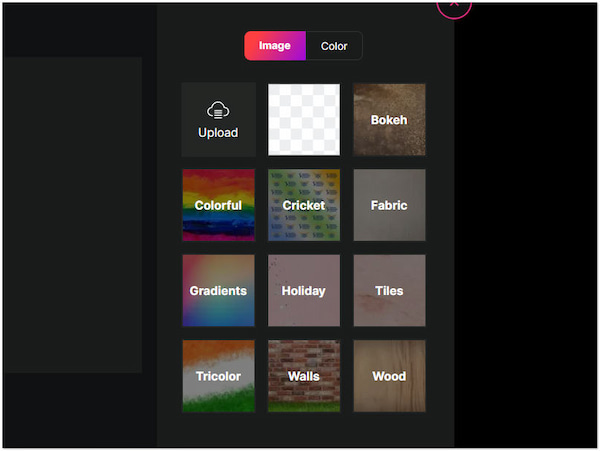
Task: Click the Upload cloud tile
Action: click(218, 120)
